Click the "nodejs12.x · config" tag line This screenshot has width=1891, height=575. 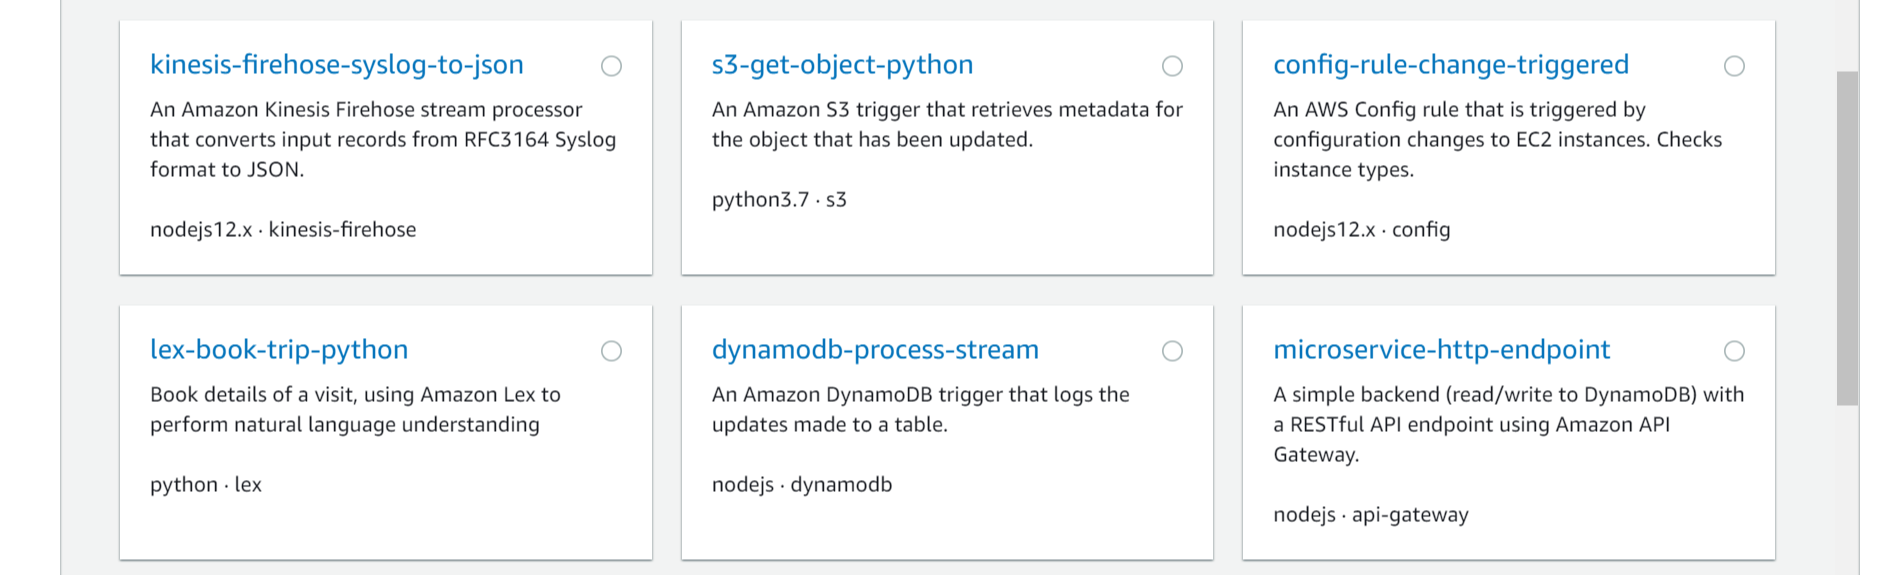1361,230
